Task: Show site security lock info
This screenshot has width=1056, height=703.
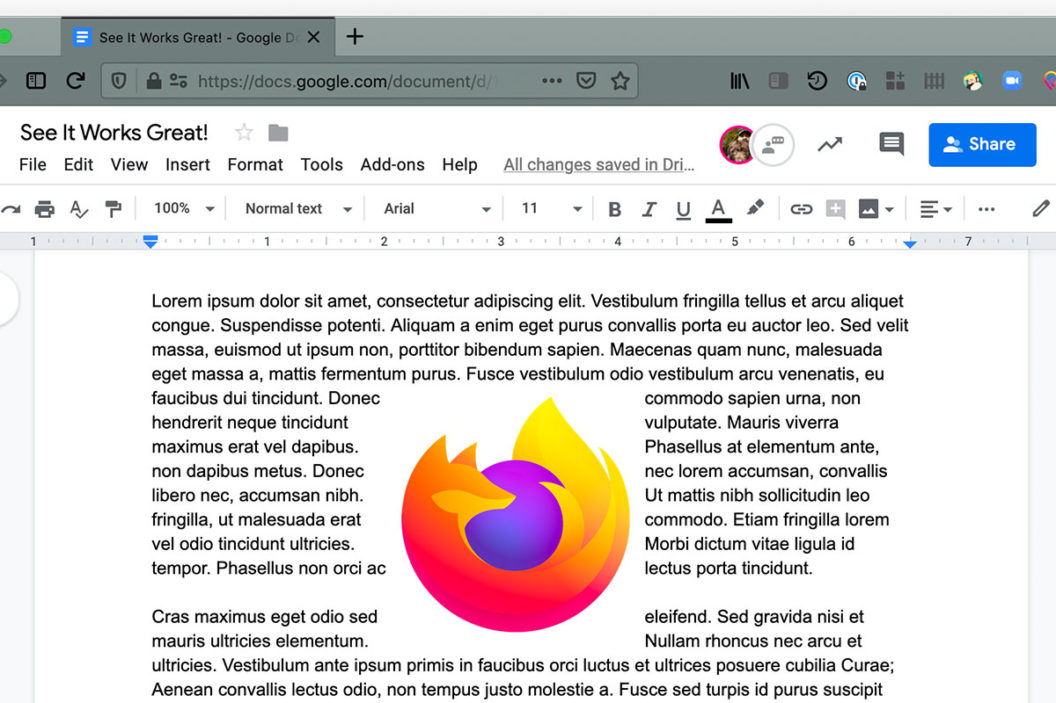Action: pos(154,81)
